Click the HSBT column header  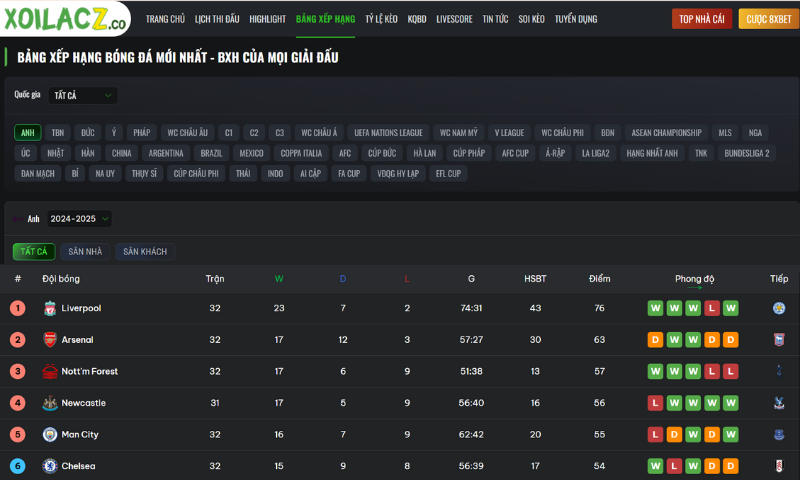click(535, 279)
